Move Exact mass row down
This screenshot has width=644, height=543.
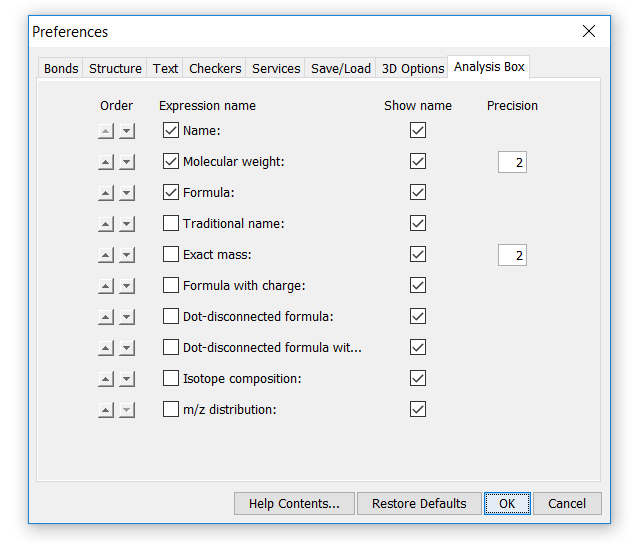click(x=127, y=255)
